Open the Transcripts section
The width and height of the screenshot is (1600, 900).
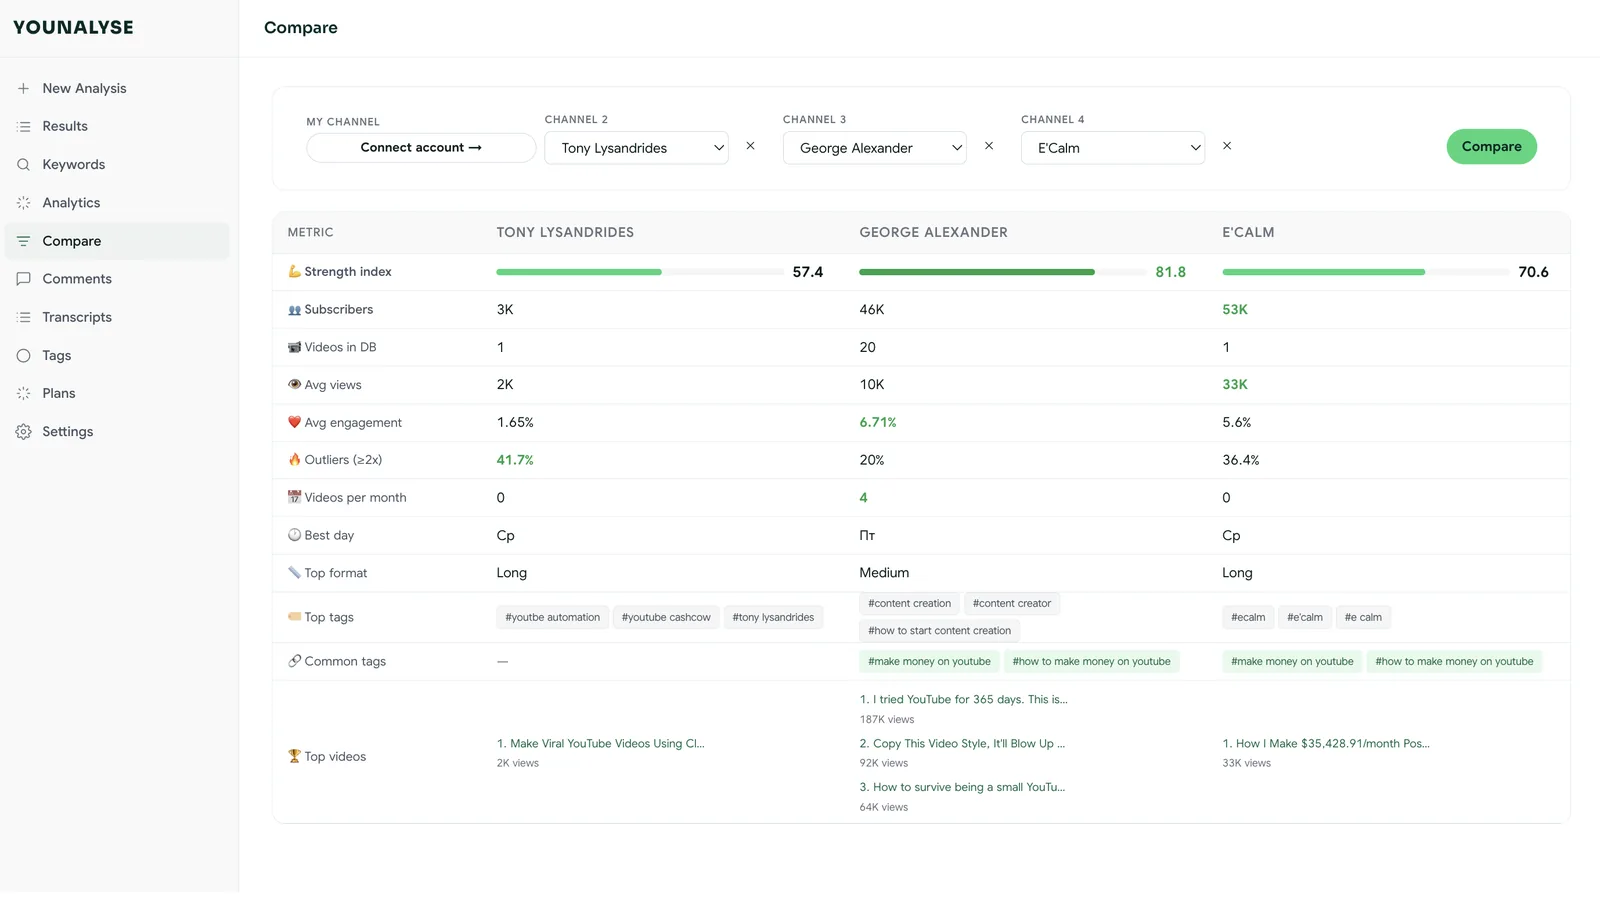117,317
